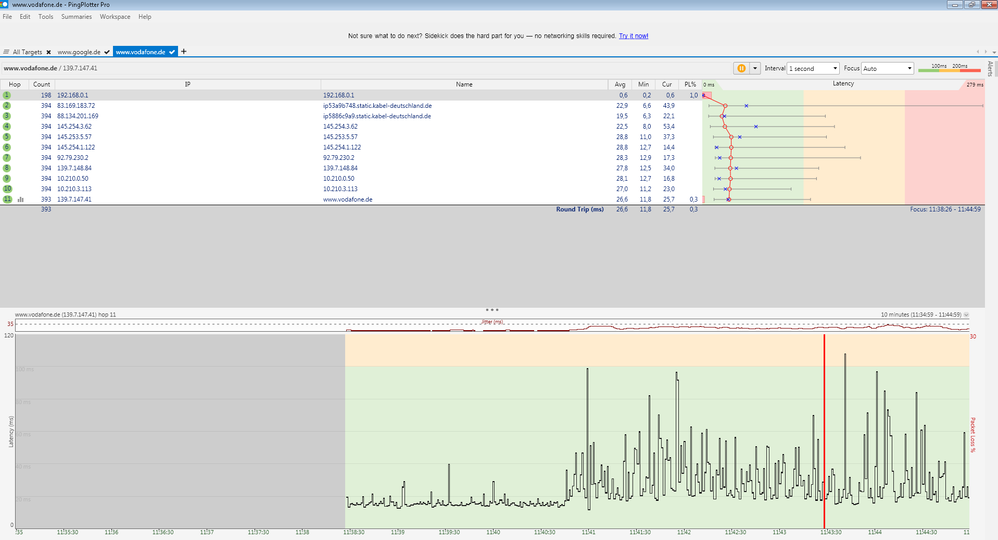Screen dimensions: 998x540
Task: Open the Tools menu
Action: [x=46, y=17]
